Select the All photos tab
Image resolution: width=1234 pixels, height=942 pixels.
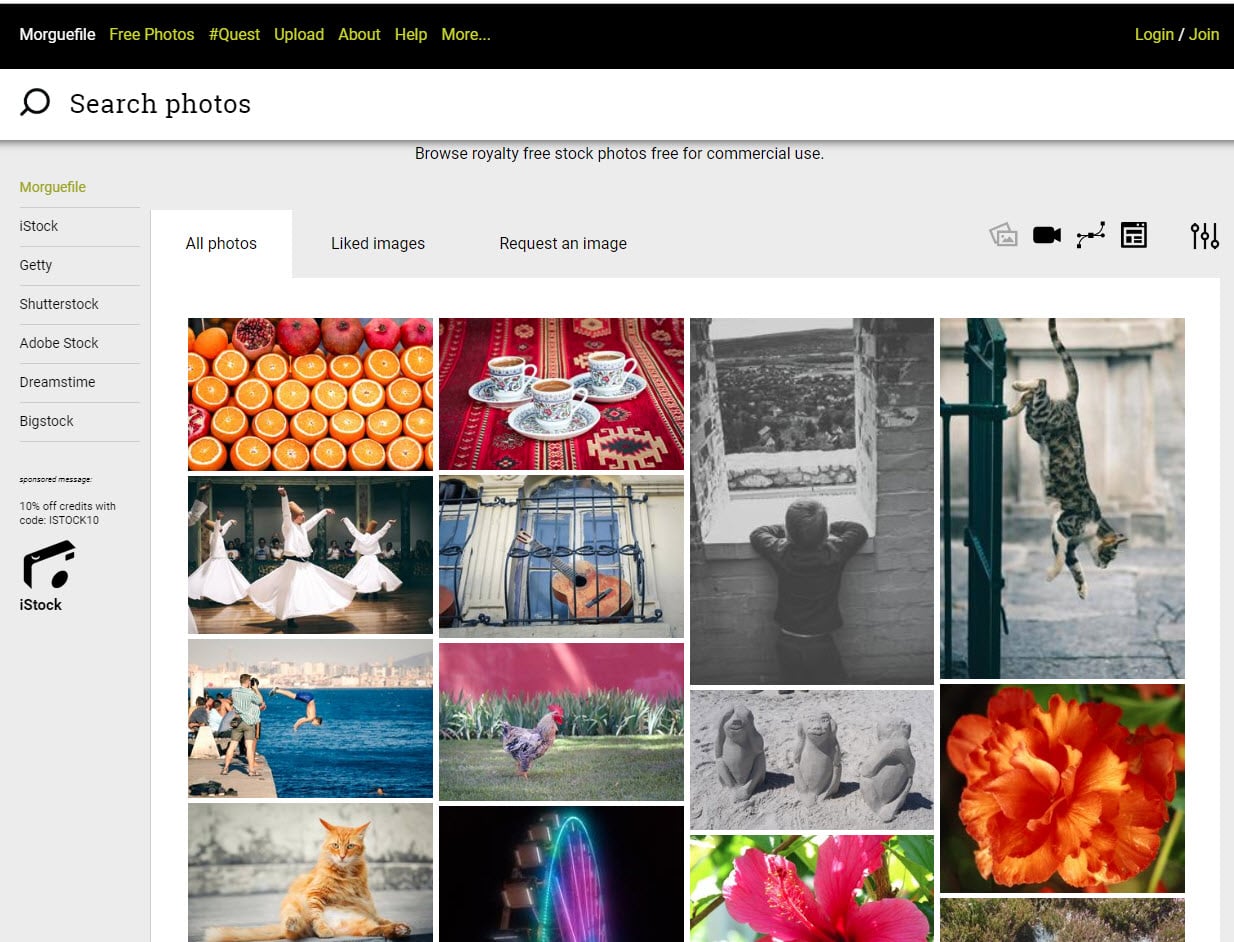221,243
